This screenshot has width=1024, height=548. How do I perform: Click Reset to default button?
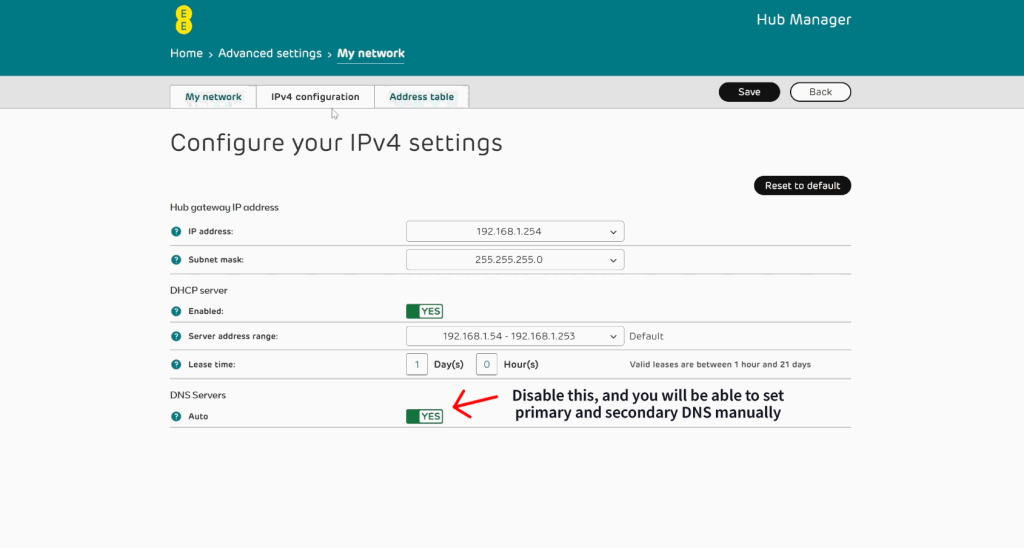click(x=803, y=185)
